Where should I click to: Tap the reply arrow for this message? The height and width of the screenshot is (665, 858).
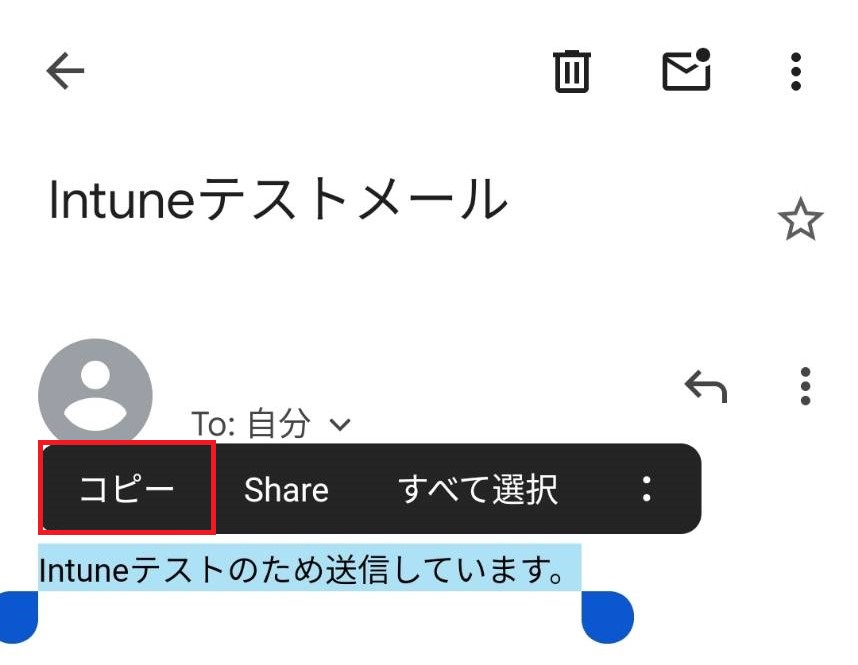pyautogui.click(x=706, y=385)
